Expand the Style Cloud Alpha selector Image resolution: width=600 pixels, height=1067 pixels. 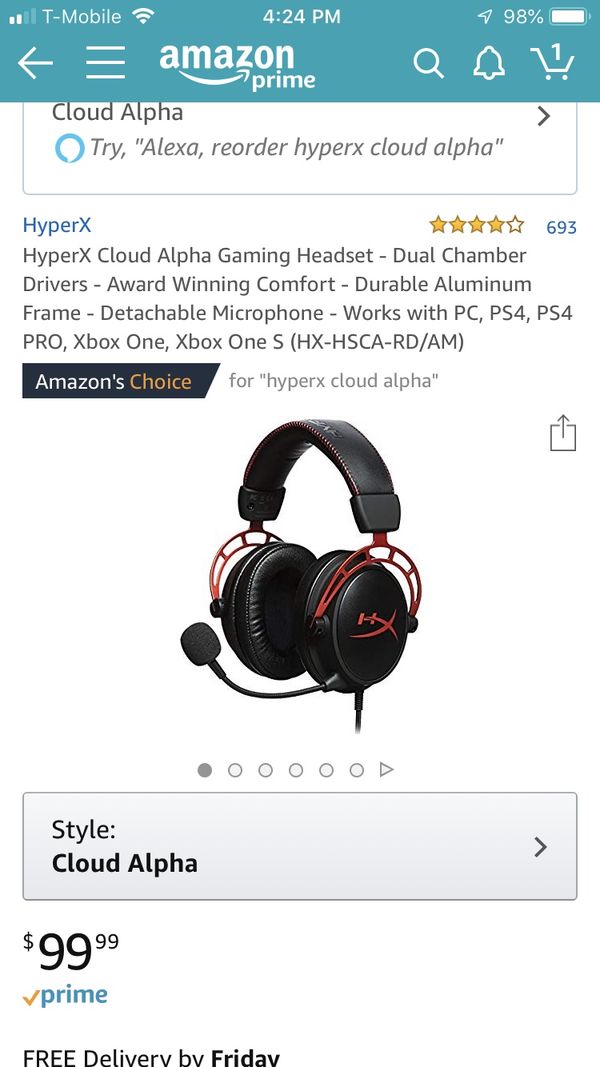(x=300, y=846)
